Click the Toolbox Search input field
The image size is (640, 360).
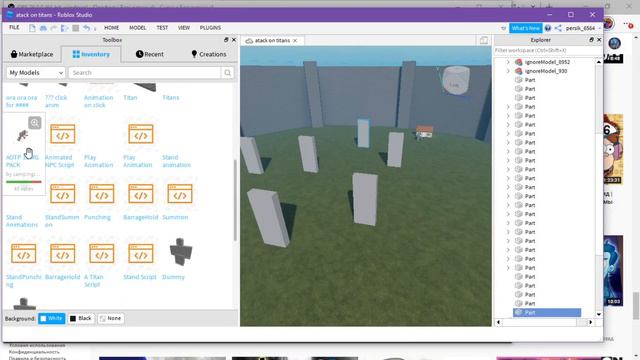(144, 73)
